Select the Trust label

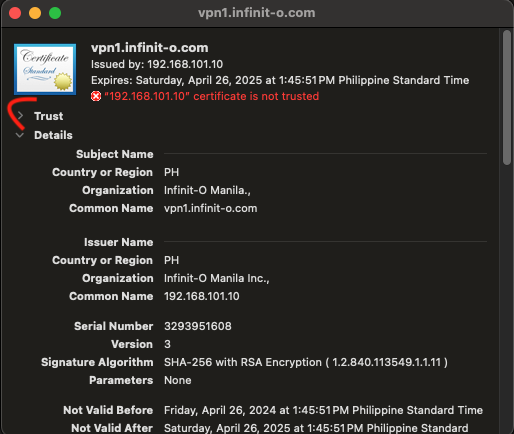click(49, 116)
